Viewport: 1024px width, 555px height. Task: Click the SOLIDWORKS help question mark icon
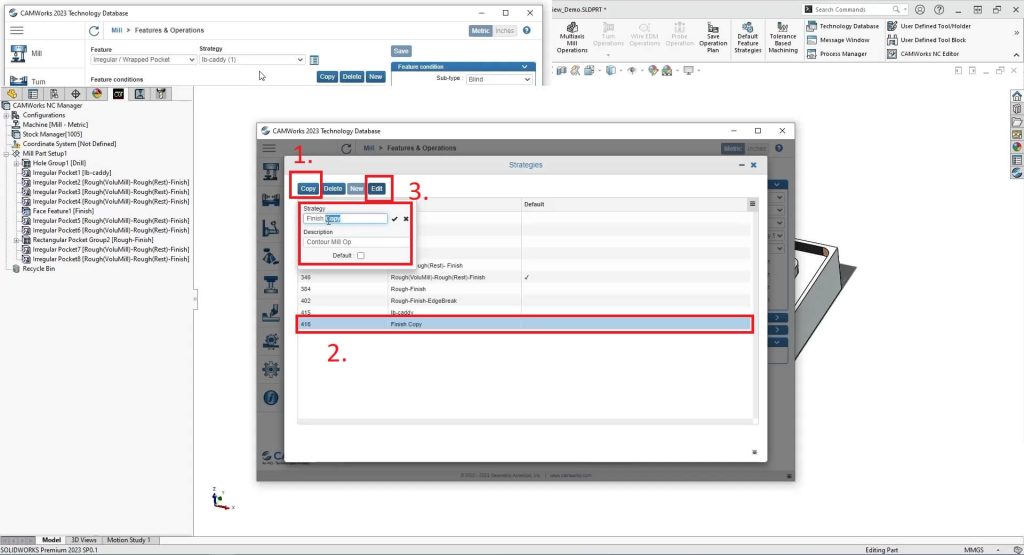tap(939, 9)
